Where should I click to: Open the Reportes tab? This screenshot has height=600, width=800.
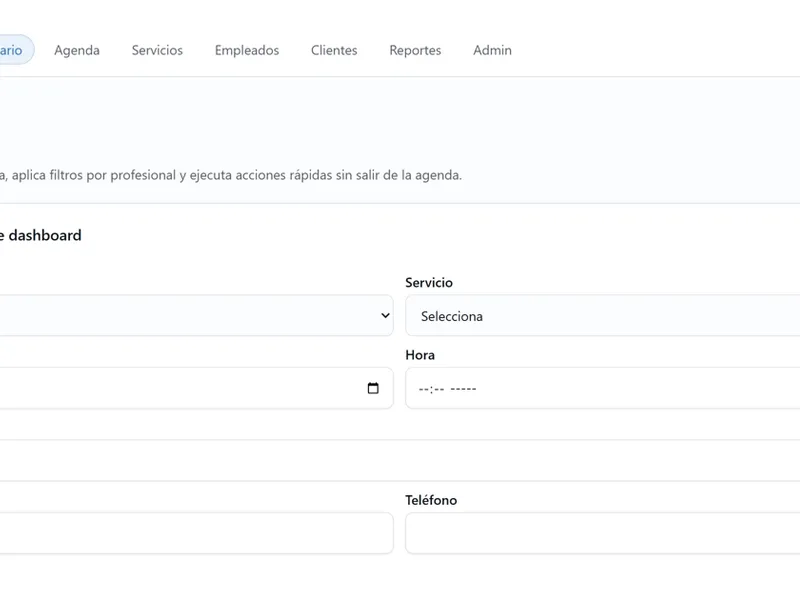coord(415,50)
